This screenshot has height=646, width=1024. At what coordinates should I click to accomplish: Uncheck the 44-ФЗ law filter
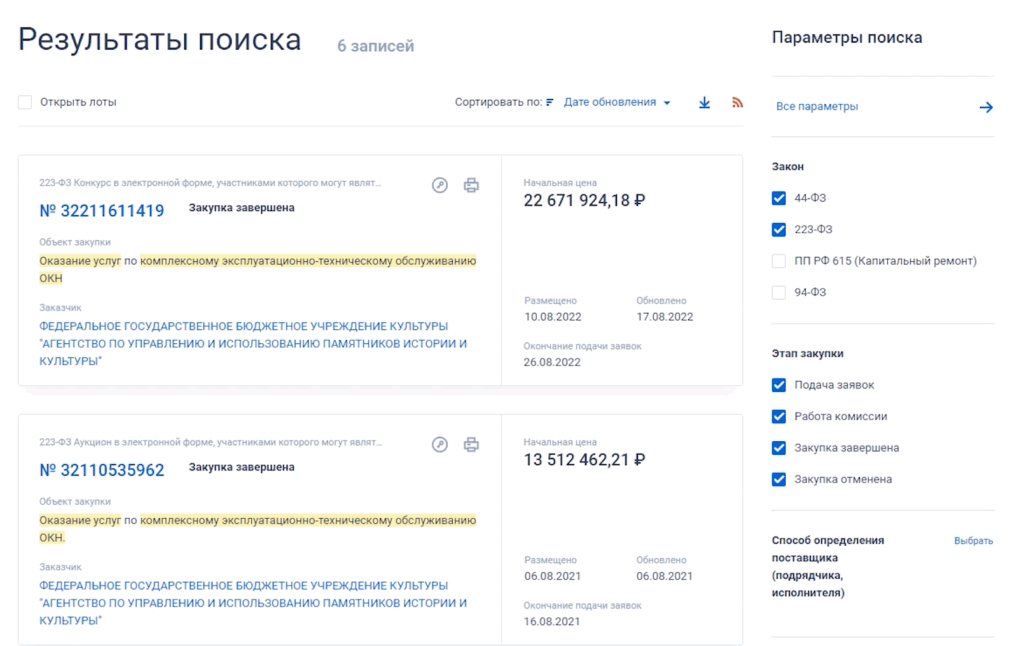click(779, 198)
